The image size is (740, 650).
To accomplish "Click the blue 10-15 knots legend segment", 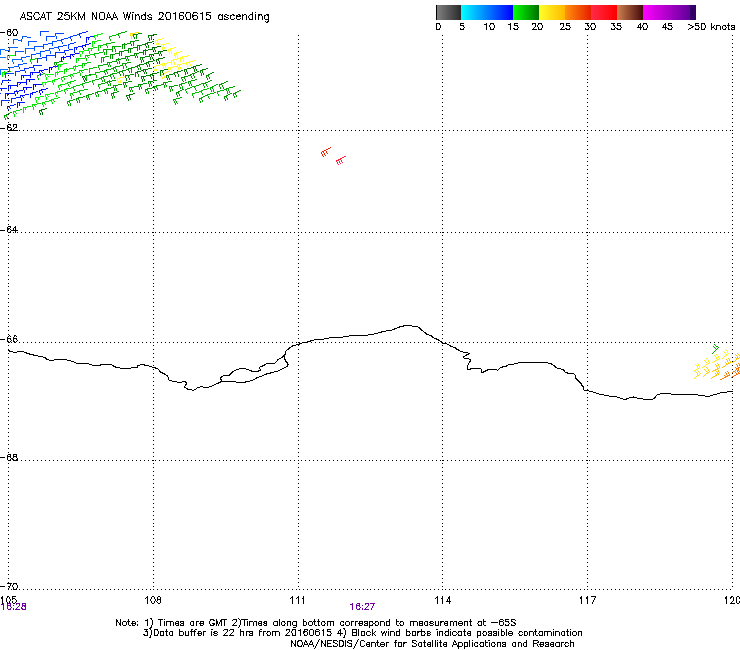I will pyautogui.click(x=500, y=12).
